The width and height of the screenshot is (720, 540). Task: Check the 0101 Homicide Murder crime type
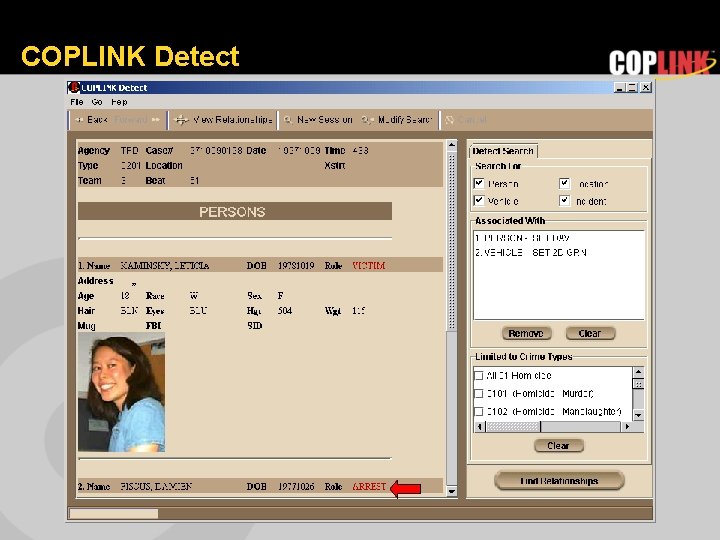(x=478, y=394)
